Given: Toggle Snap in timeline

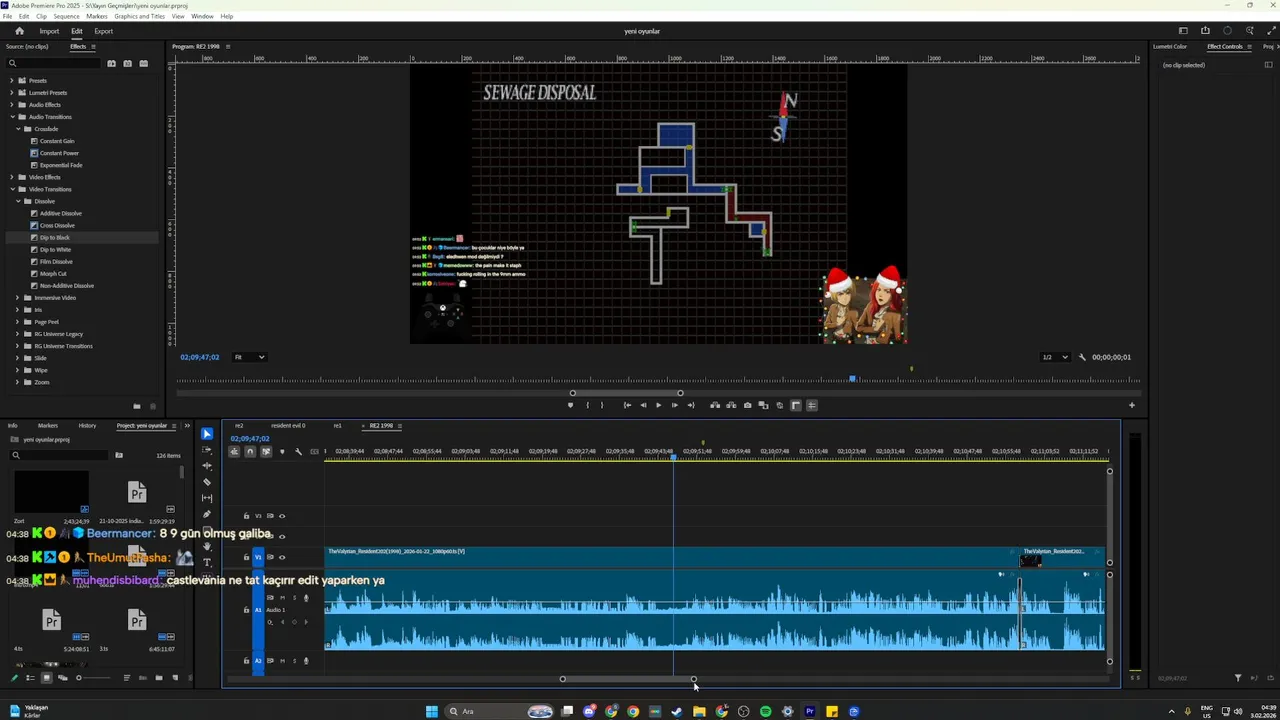Looking at the screenshot, I should [x=250, y=452].
